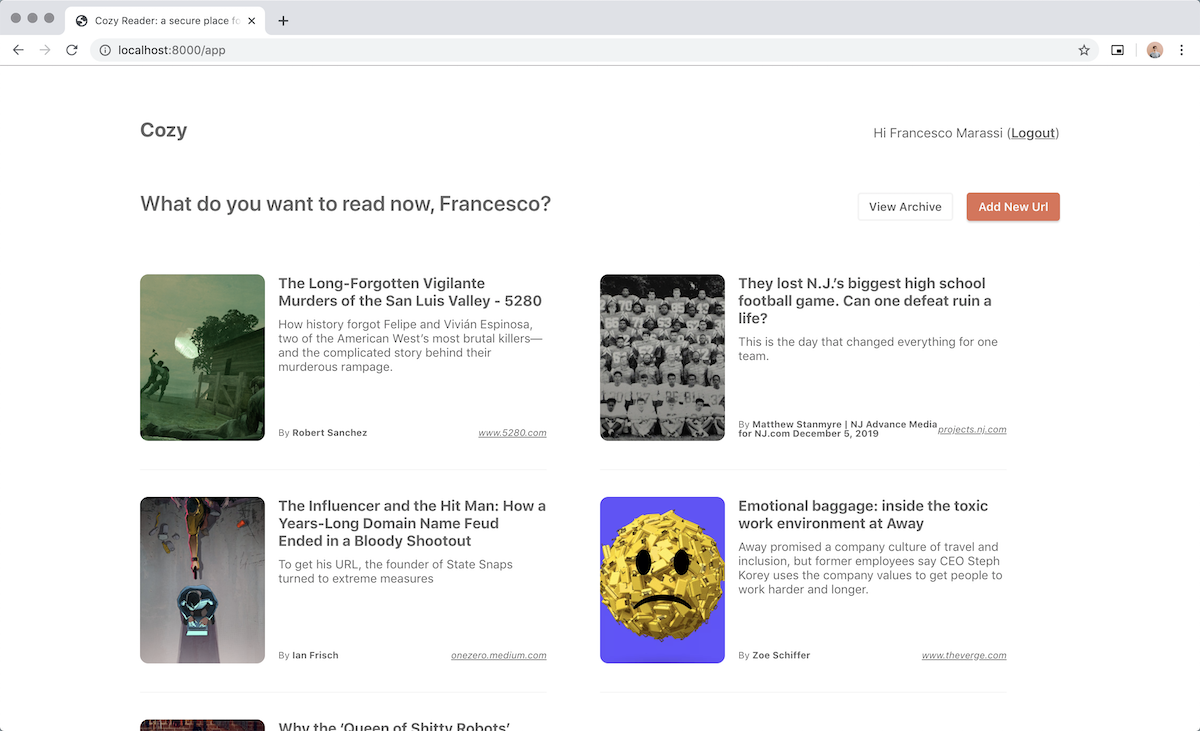Click the Felipe and Vivián Espinosa description
This screenshot has width=1200, height=731.
click(x=410, y=345)
